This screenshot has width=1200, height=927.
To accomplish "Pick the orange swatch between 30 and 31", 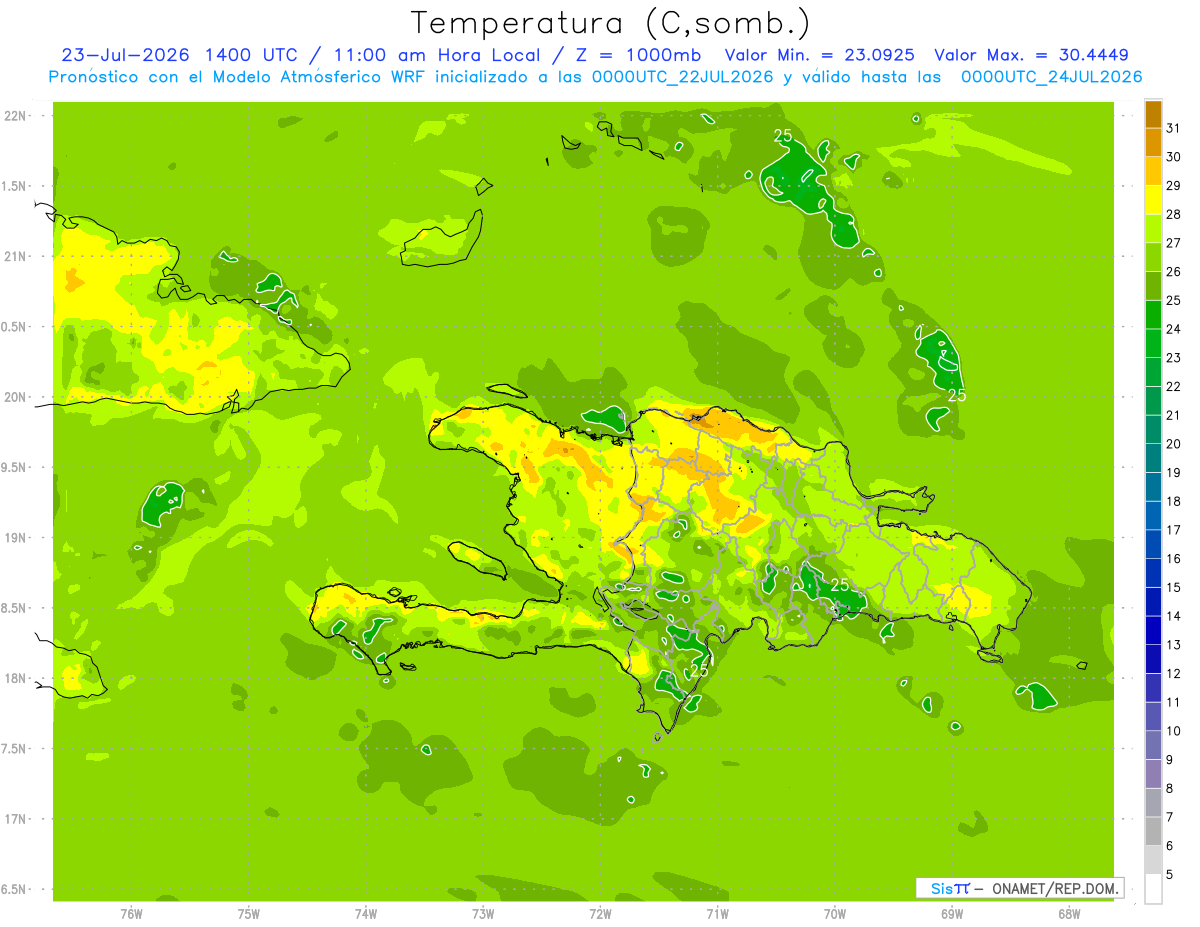I will tap(1153, 142).
